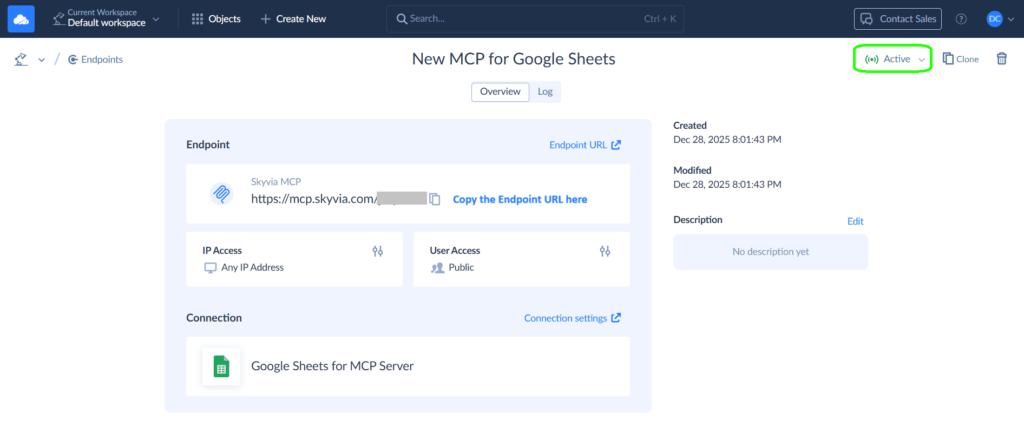
Task: Switch to the Log tab
Action: click(x=545, y=91)
